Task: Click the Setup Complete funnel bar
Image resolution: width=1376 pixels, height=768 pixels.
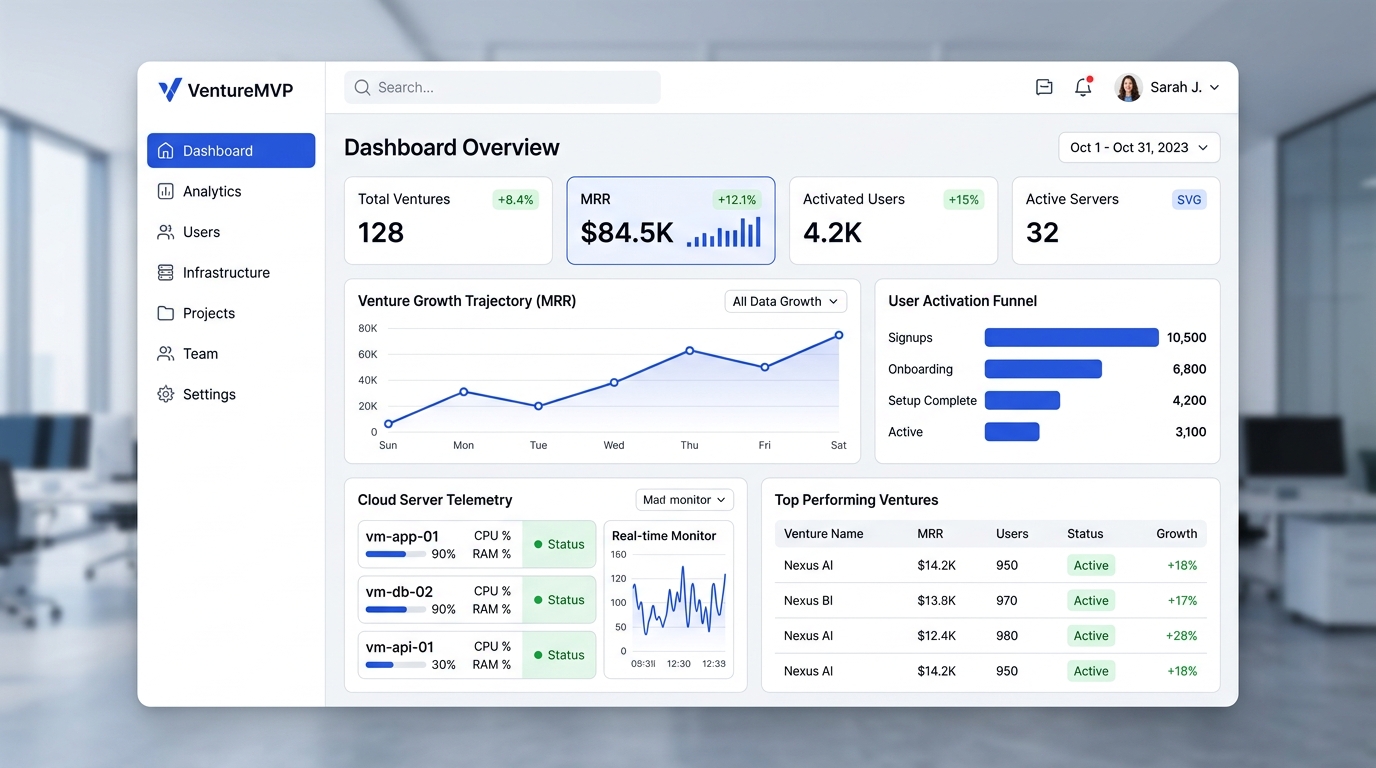Action: tap(1022, 400)
